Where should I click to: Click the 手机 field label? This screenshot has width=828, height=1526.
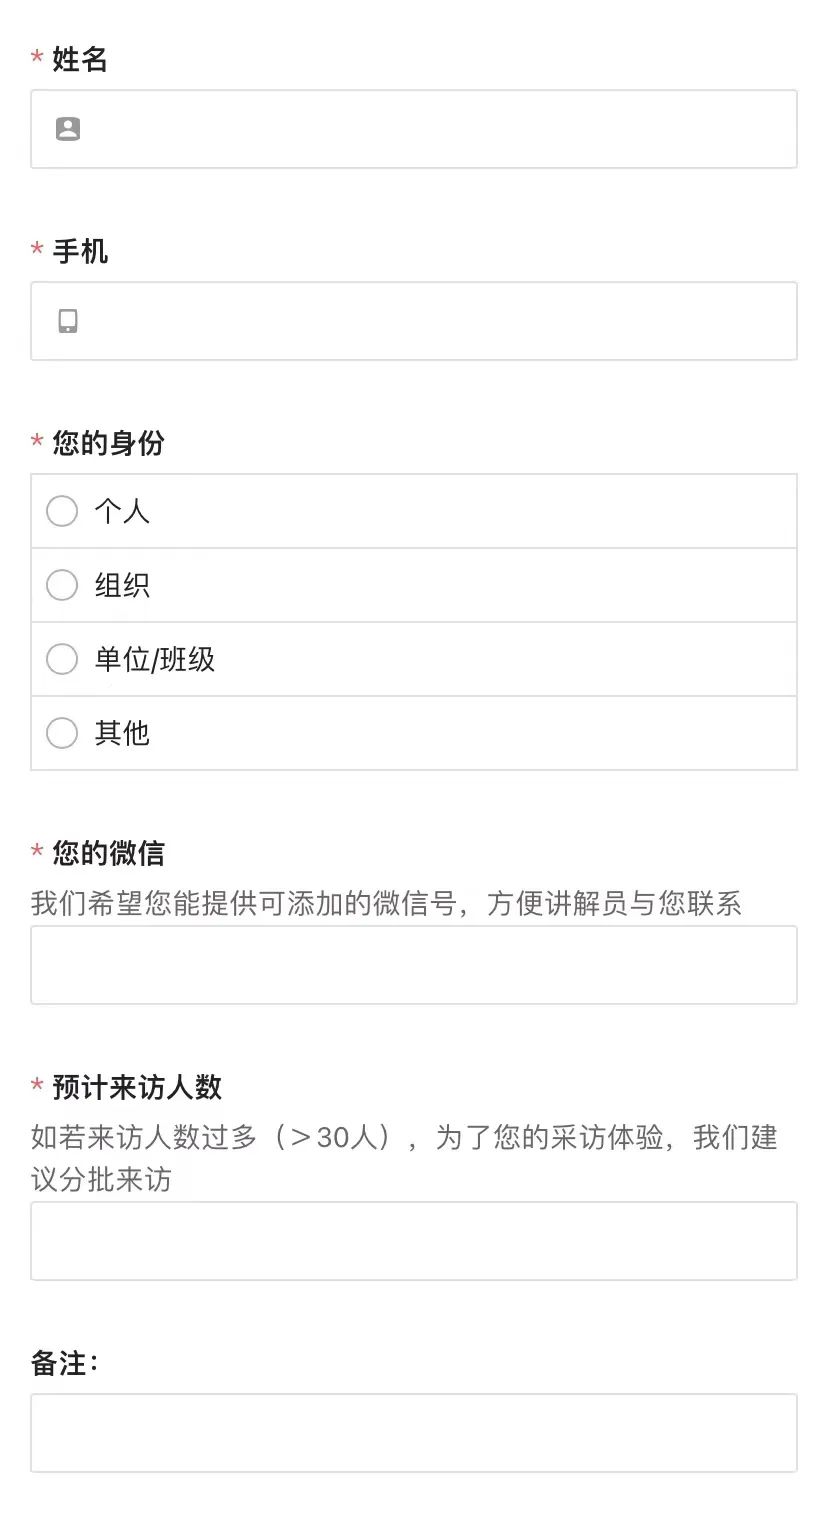click(x=80, y=251)
